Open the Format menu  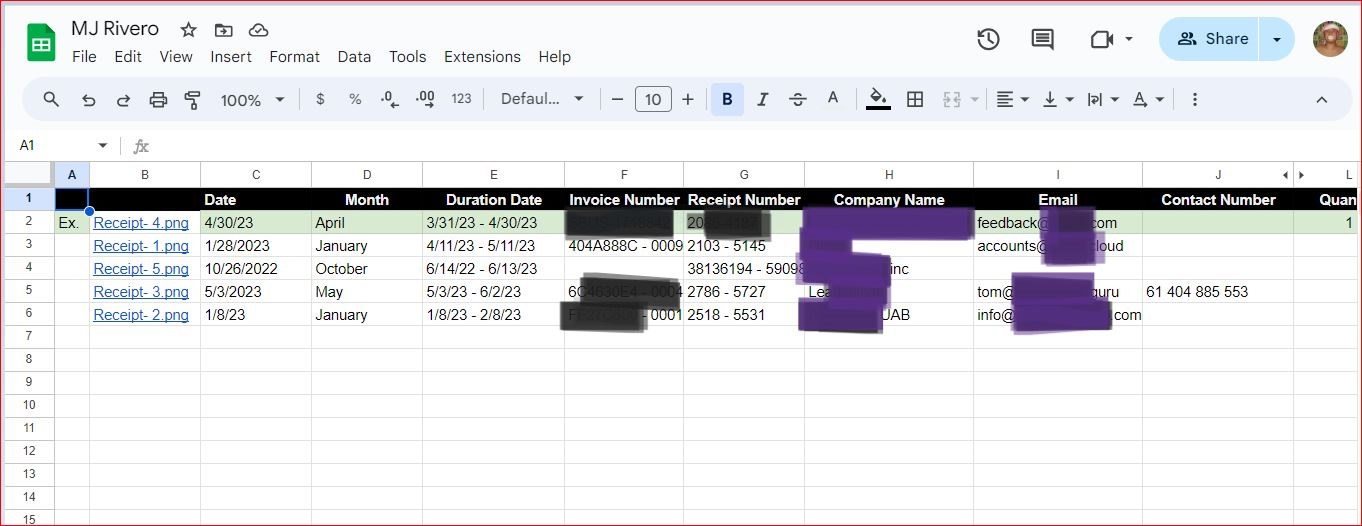tap(294, 57)
